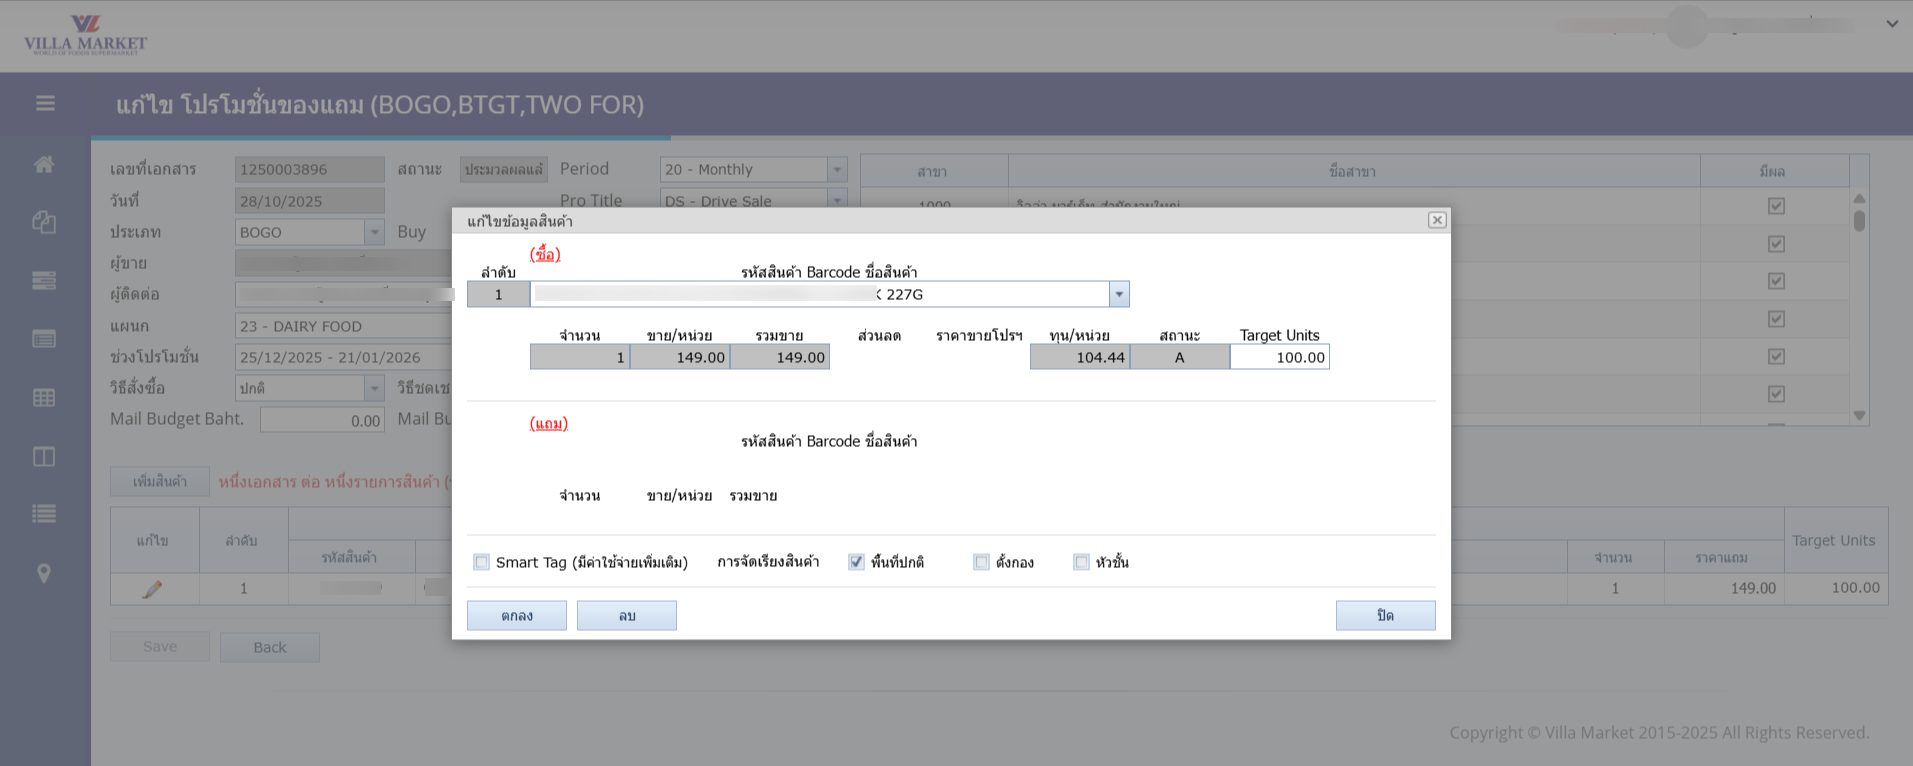Expand the product barcode dropdown arrow
This screenshot has height=766, width=1913.
(x=1119, y=294)
